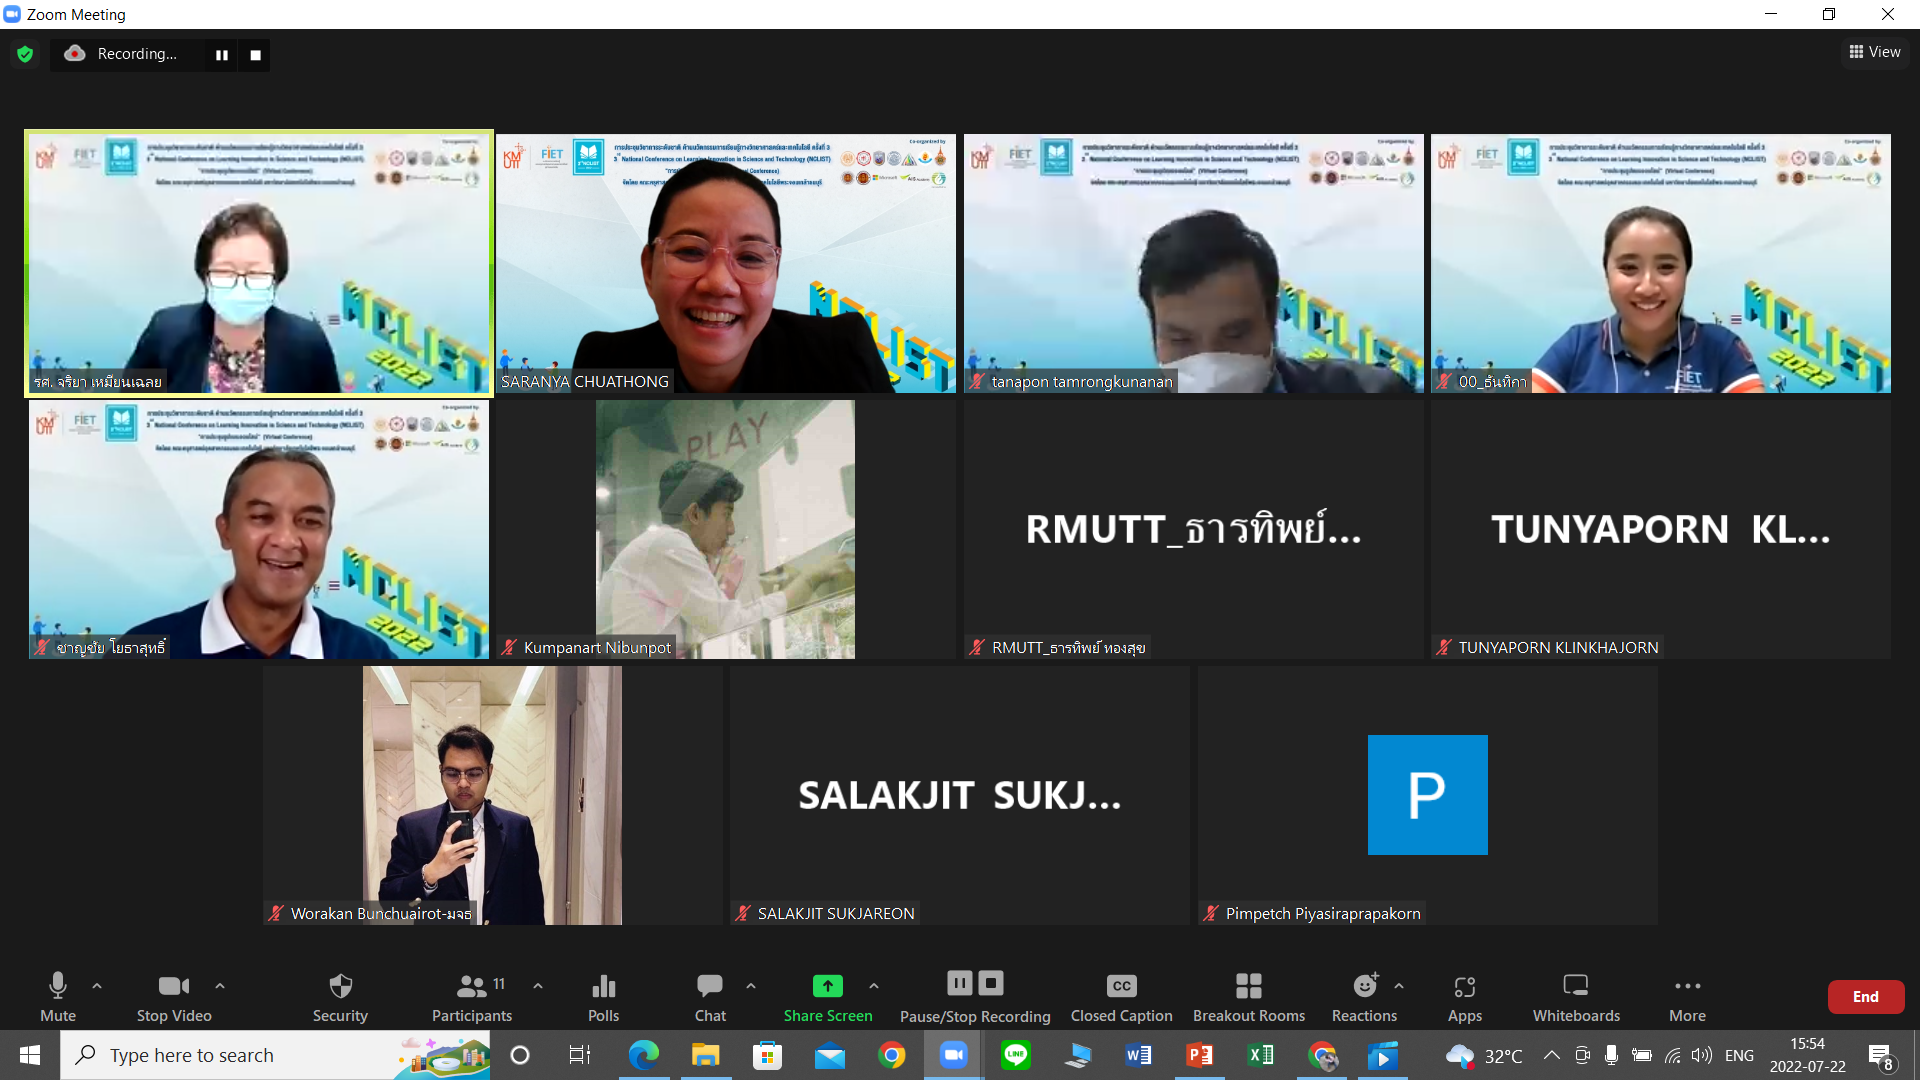Viewport: 1920px width, 1080px height.
Task: Open the Chat panel
Action: (x=710, y=997)
